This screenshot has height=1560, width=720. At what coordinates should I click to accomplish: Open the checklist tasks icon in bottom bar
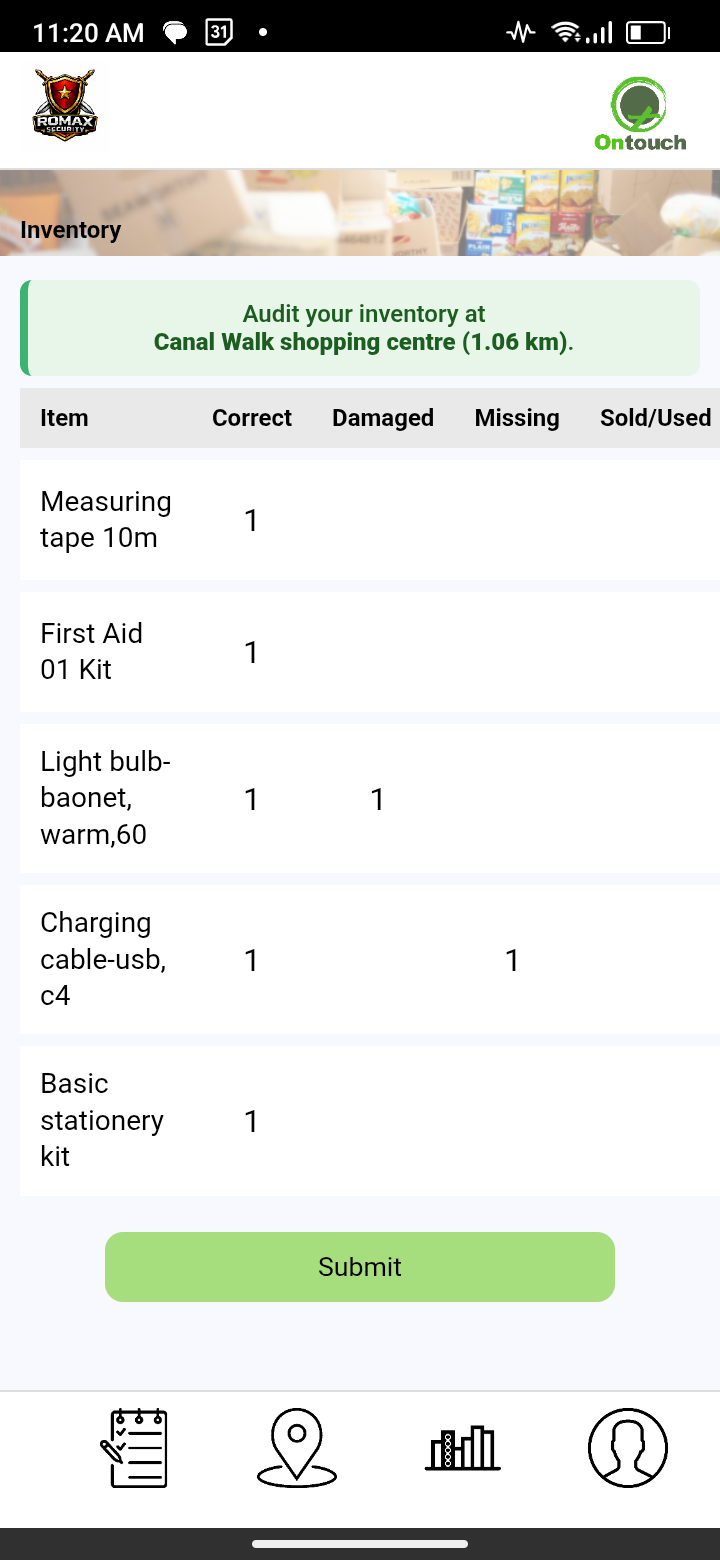click(134, 1447)
